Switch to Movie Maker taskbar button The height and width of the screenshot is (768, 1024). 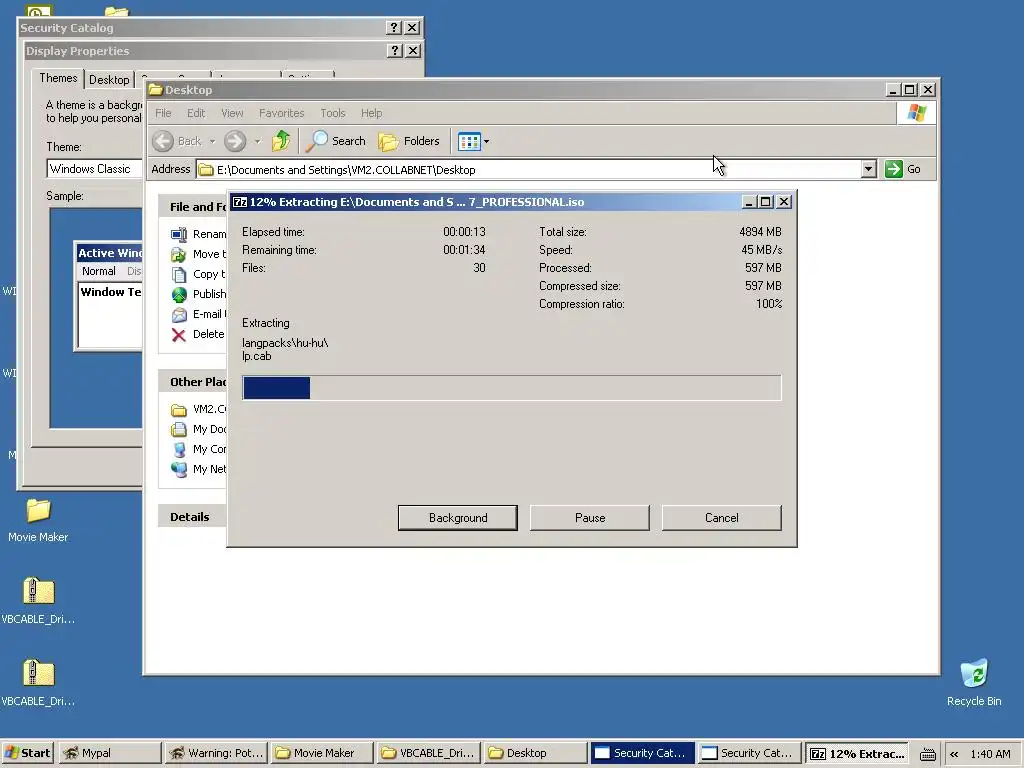click(x=322, y=753)
